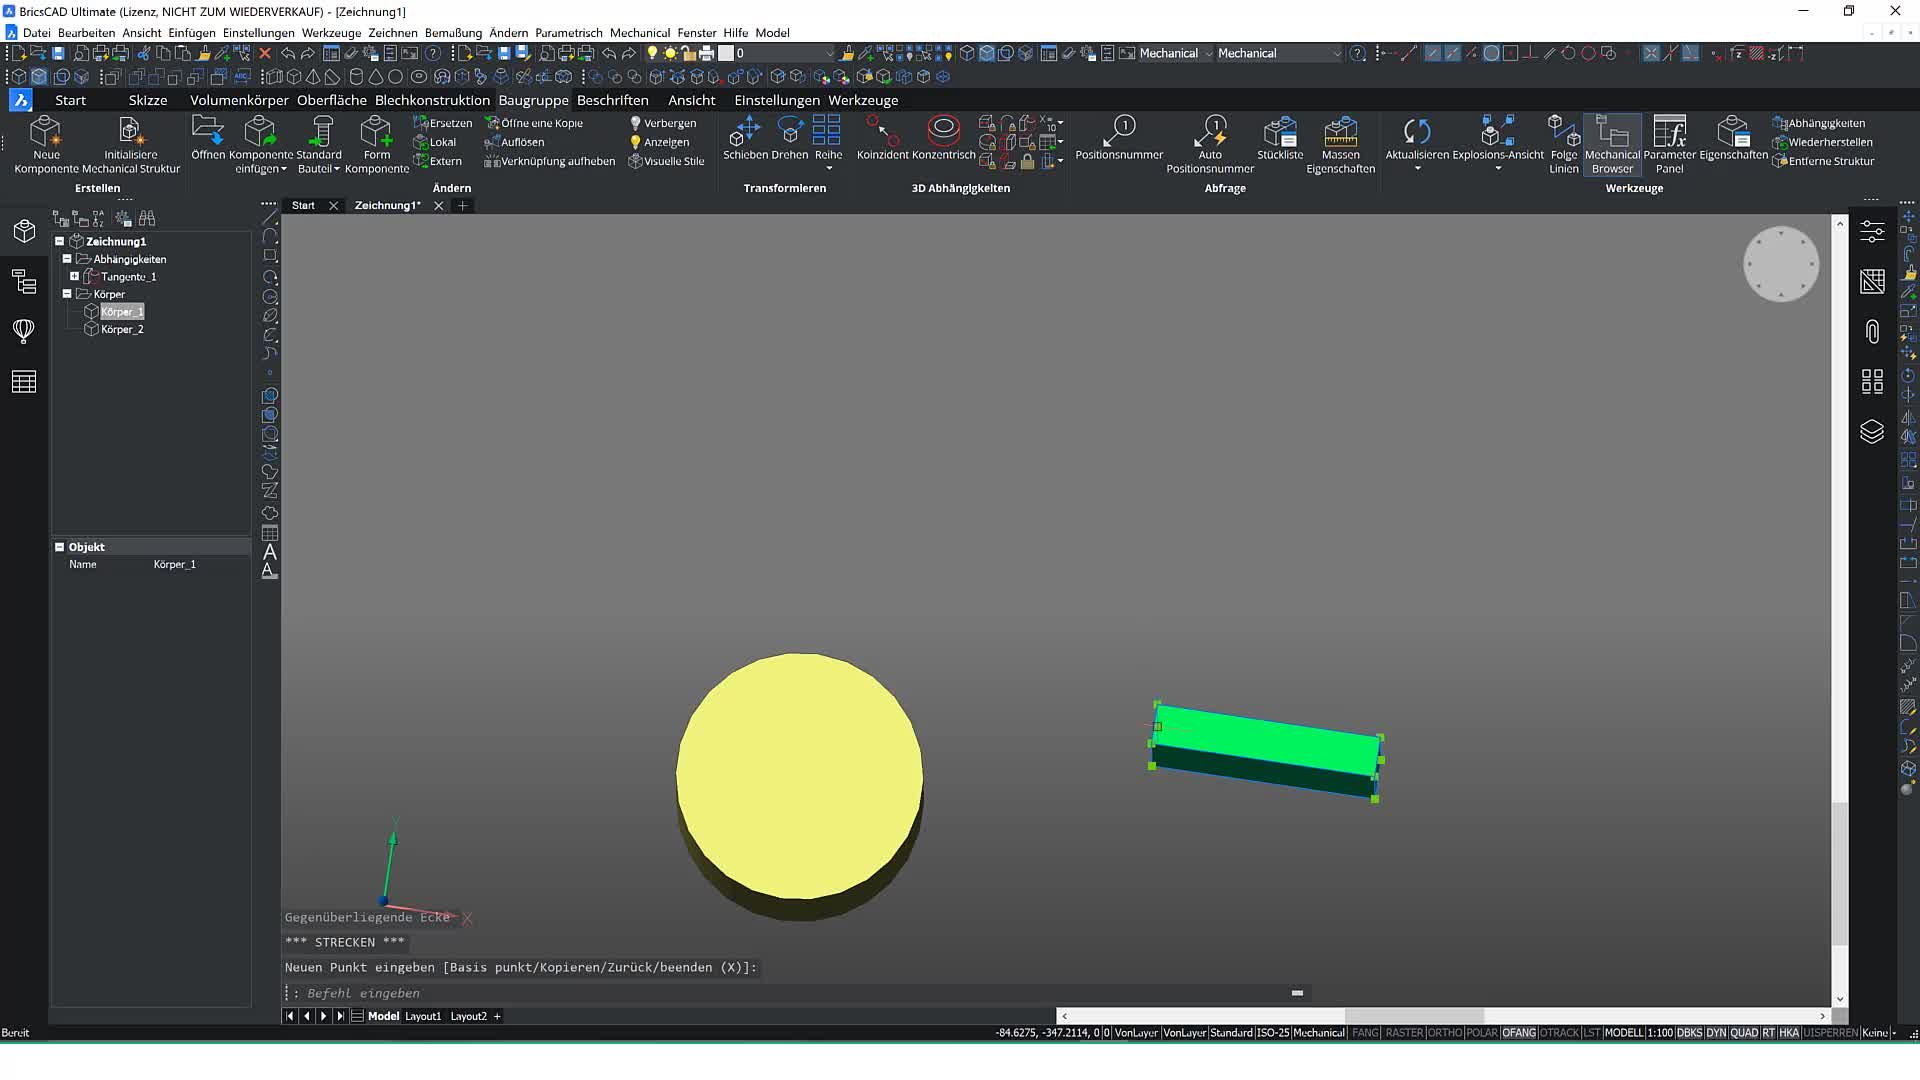Click vertical scrollbar thumb of drawing area
This screenshot has height=1080, width=1920.
coord(1839,873)
